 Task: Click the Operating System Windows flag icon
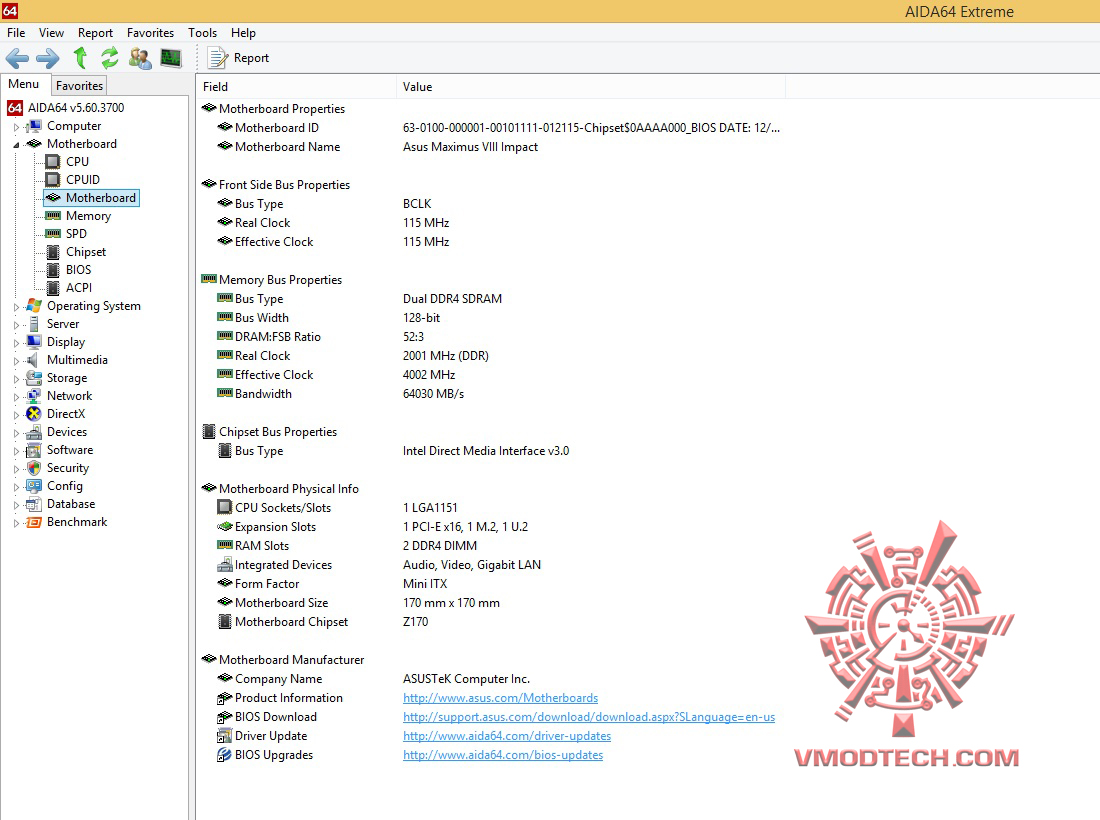click(x=34, y=306)
